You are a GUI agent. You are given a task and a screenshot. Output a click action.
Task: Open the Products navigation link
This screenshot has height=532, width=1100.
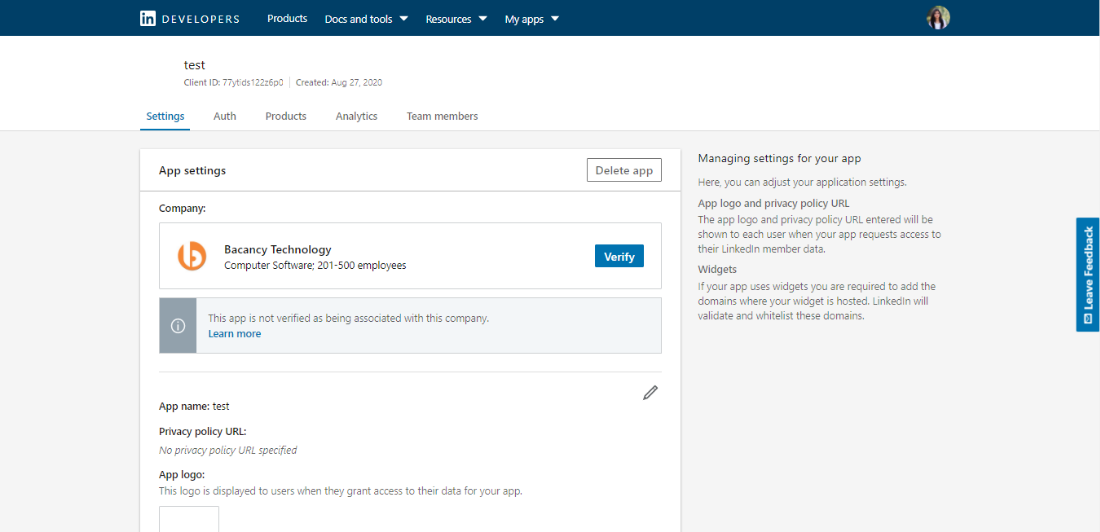coord(287,18)
